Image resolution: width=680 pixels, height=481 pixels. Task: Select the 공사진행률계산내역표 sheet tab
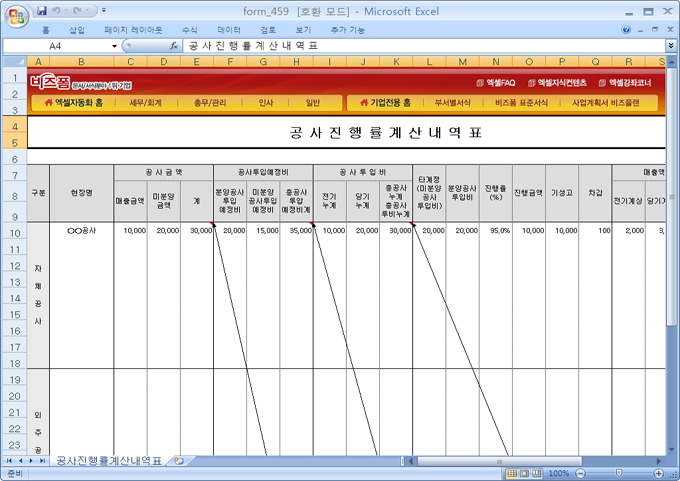[x=108, y=460]
